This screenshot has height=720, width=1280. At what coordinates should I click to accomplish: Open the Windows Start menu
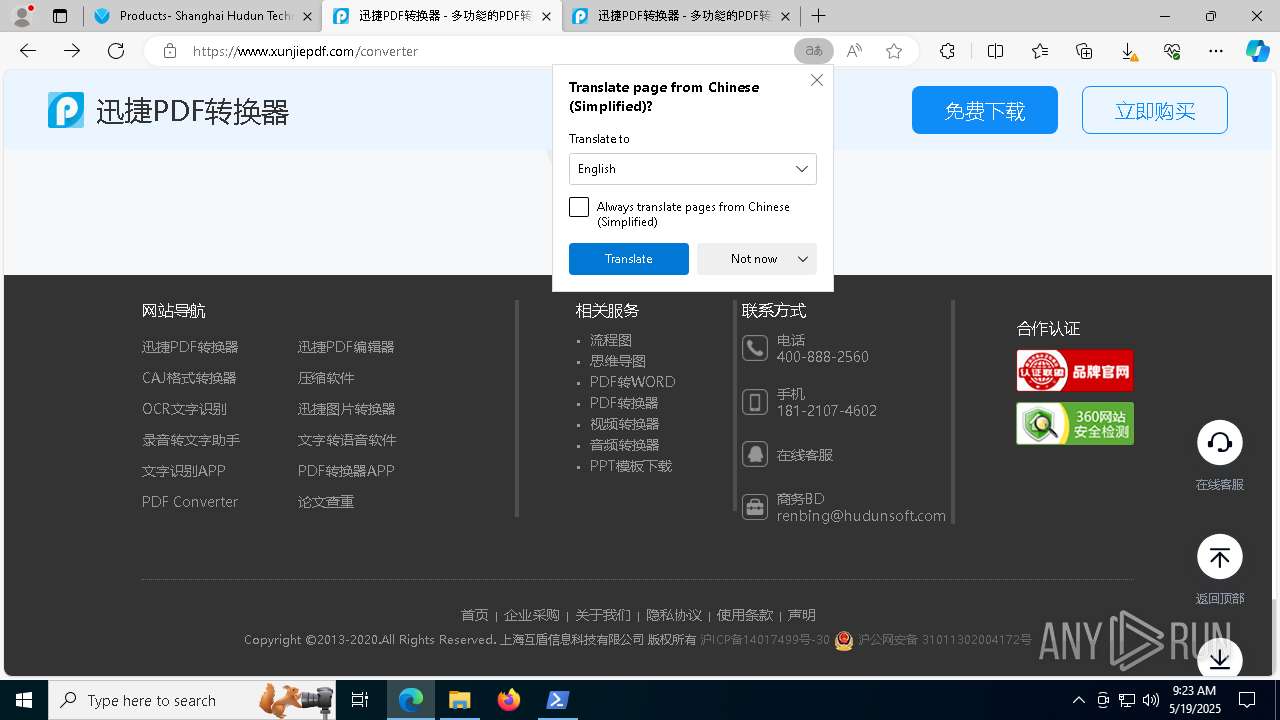point(24,700)
